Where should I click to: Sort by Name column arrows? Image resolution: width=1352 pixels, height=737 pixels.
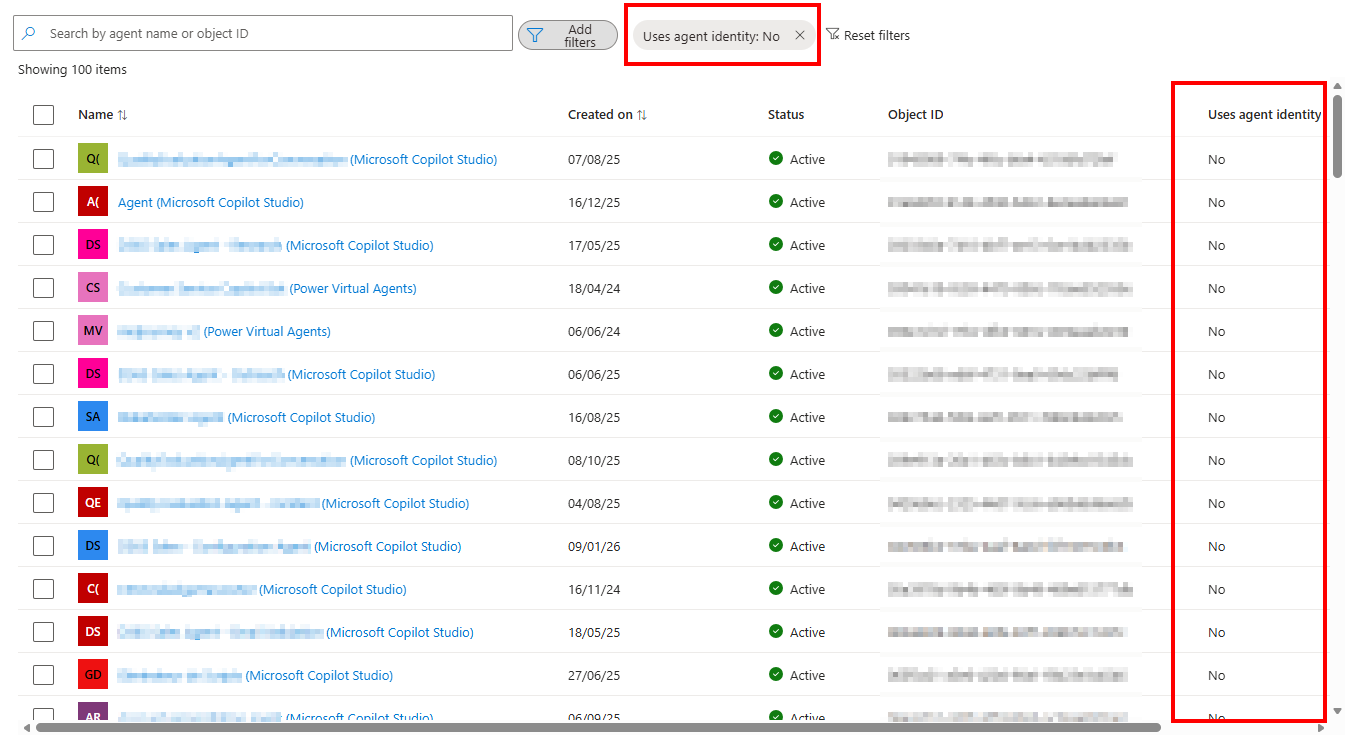122,115
